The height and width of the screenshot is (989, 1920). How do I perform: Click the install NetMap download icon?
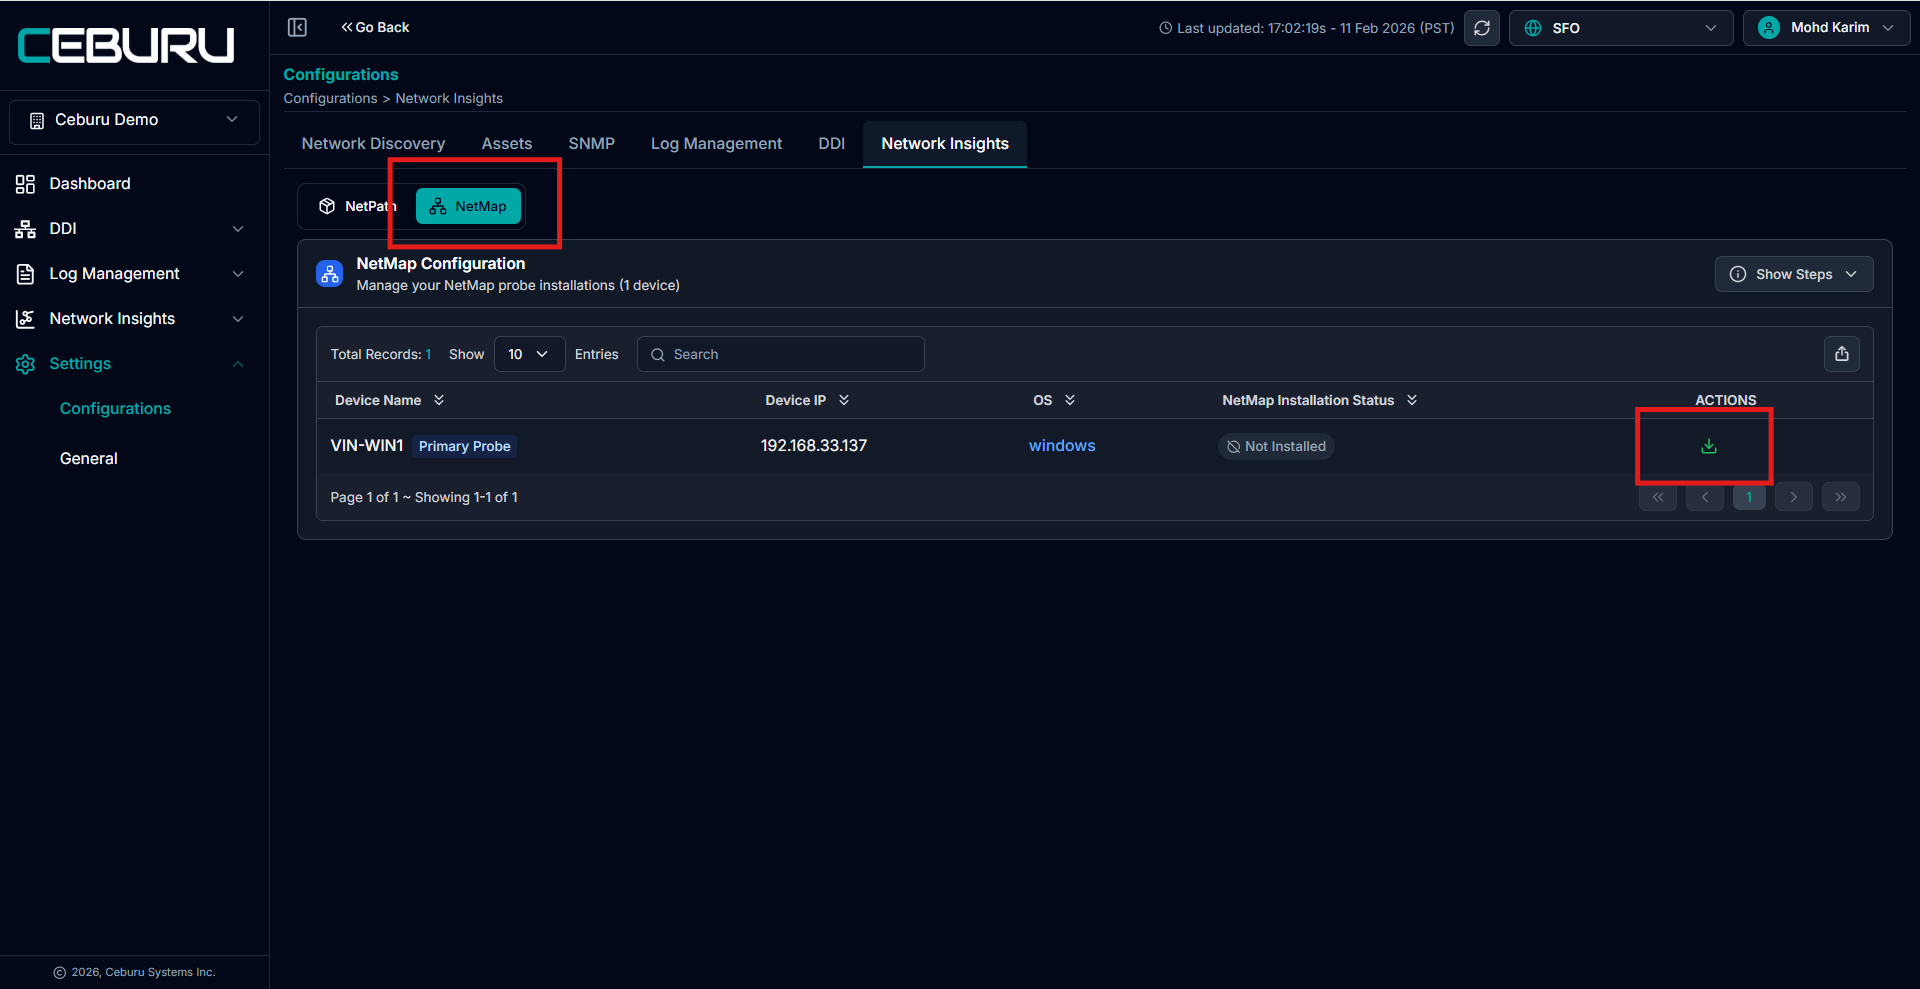(x=1709, y=446)
